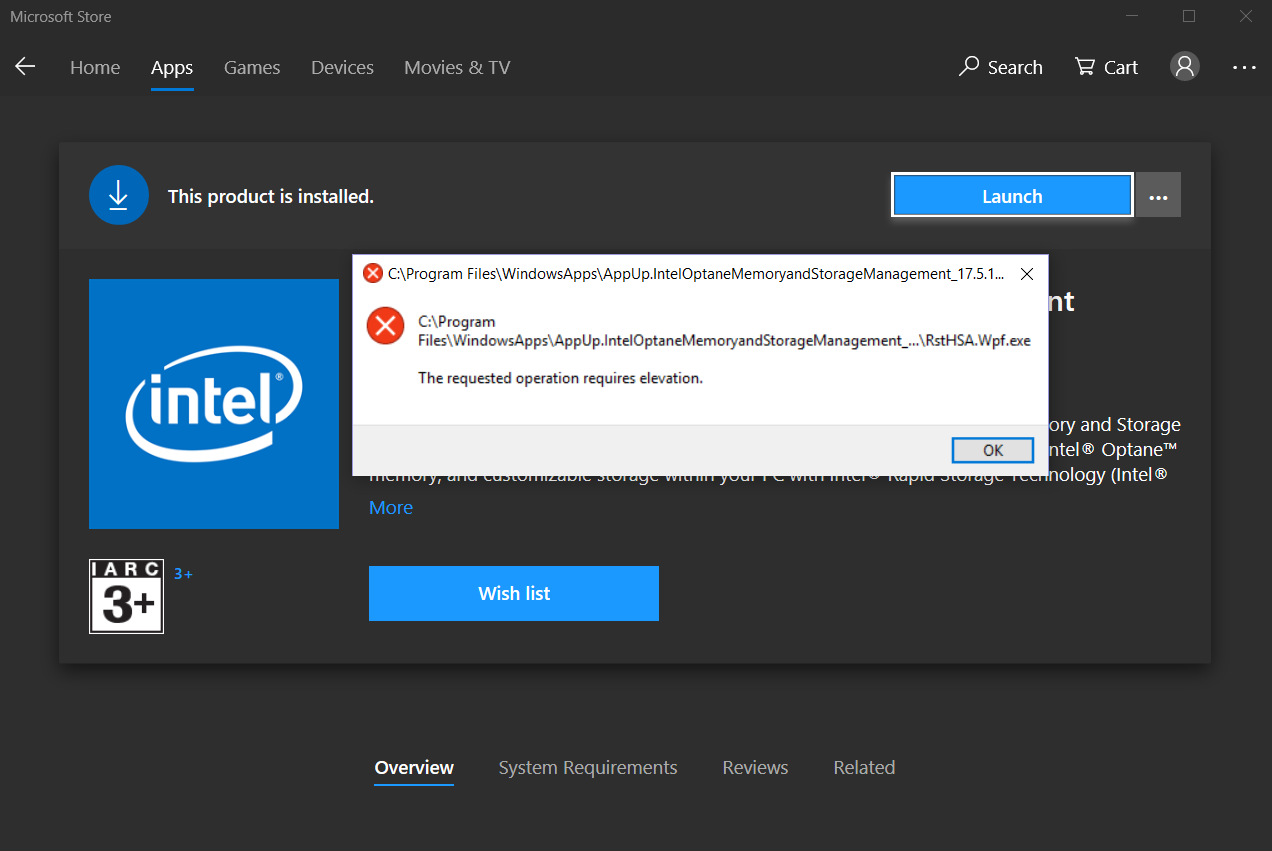This screenshot has width=1272, height=851.
Task: Select the Apps tab
Action: [x=172, y=67]
